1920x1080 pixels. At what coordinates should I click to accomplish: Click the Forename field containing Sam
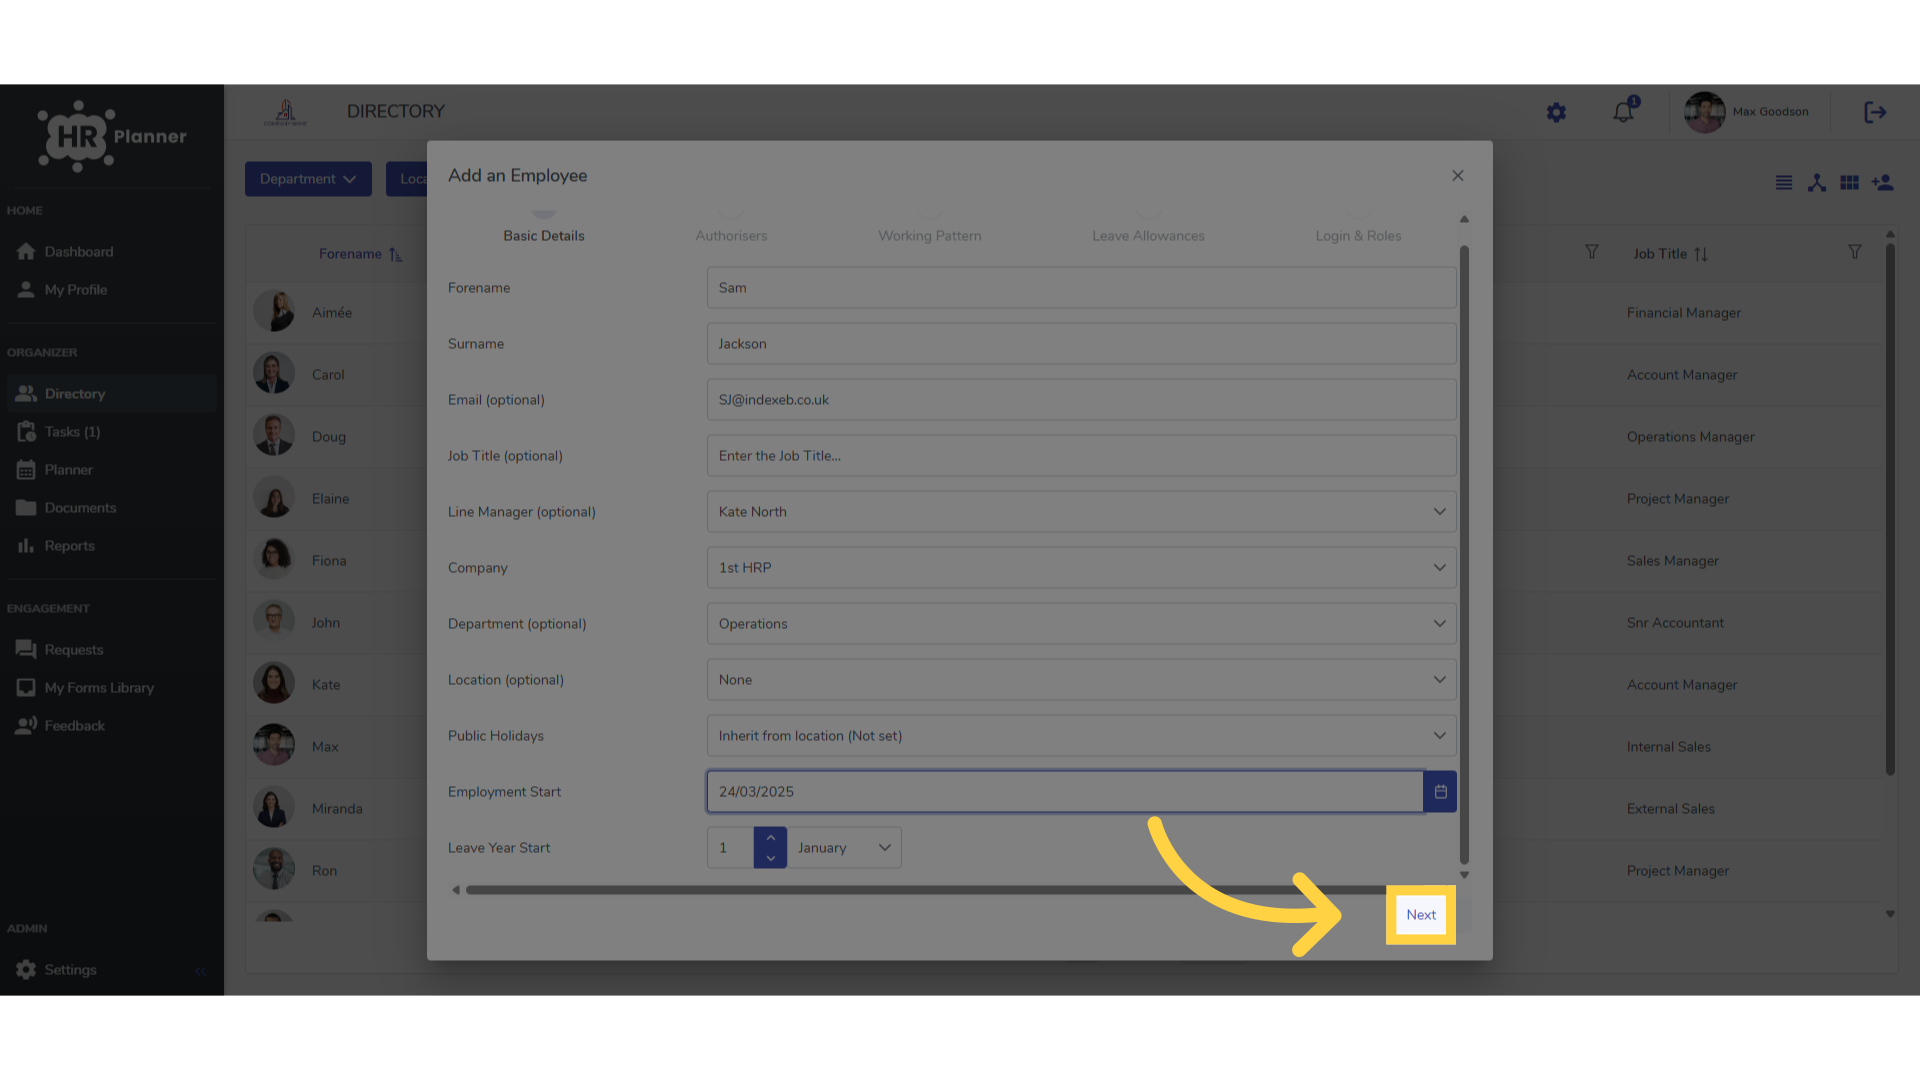coord(1081,288)
